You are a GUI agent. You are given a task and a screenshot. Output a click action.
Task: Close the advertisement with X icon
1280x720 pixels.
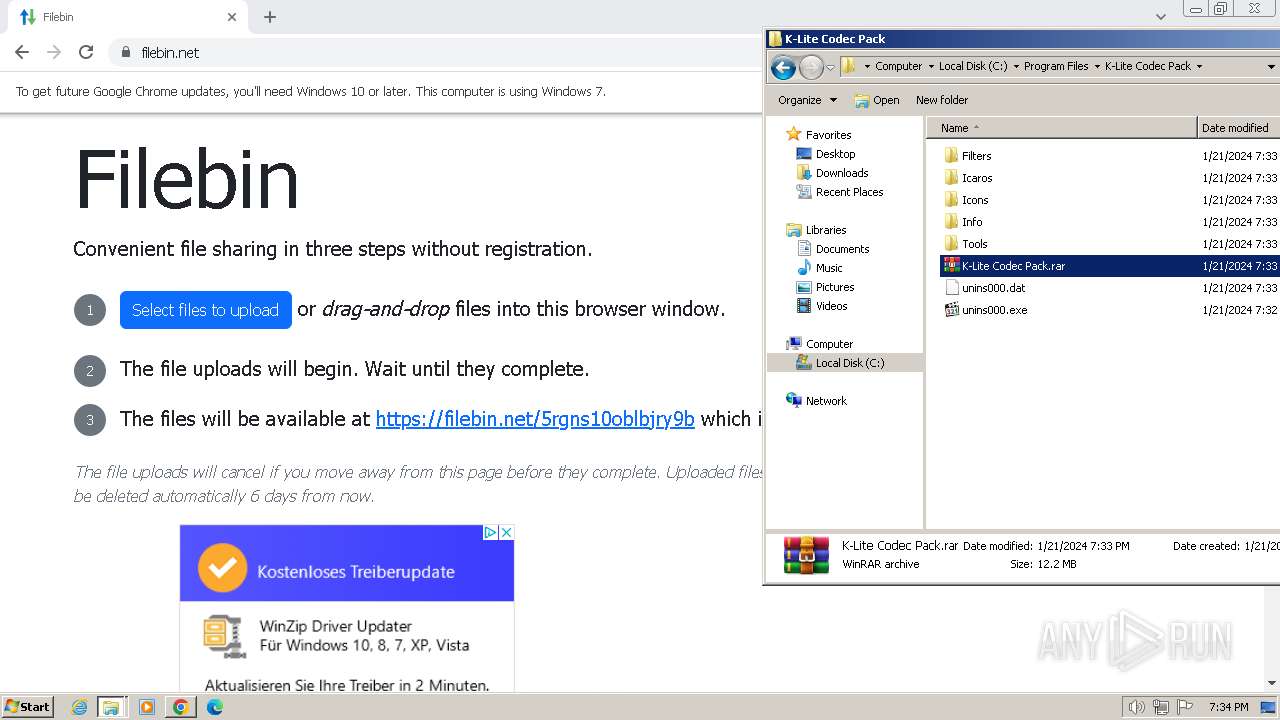click(506, 532)
